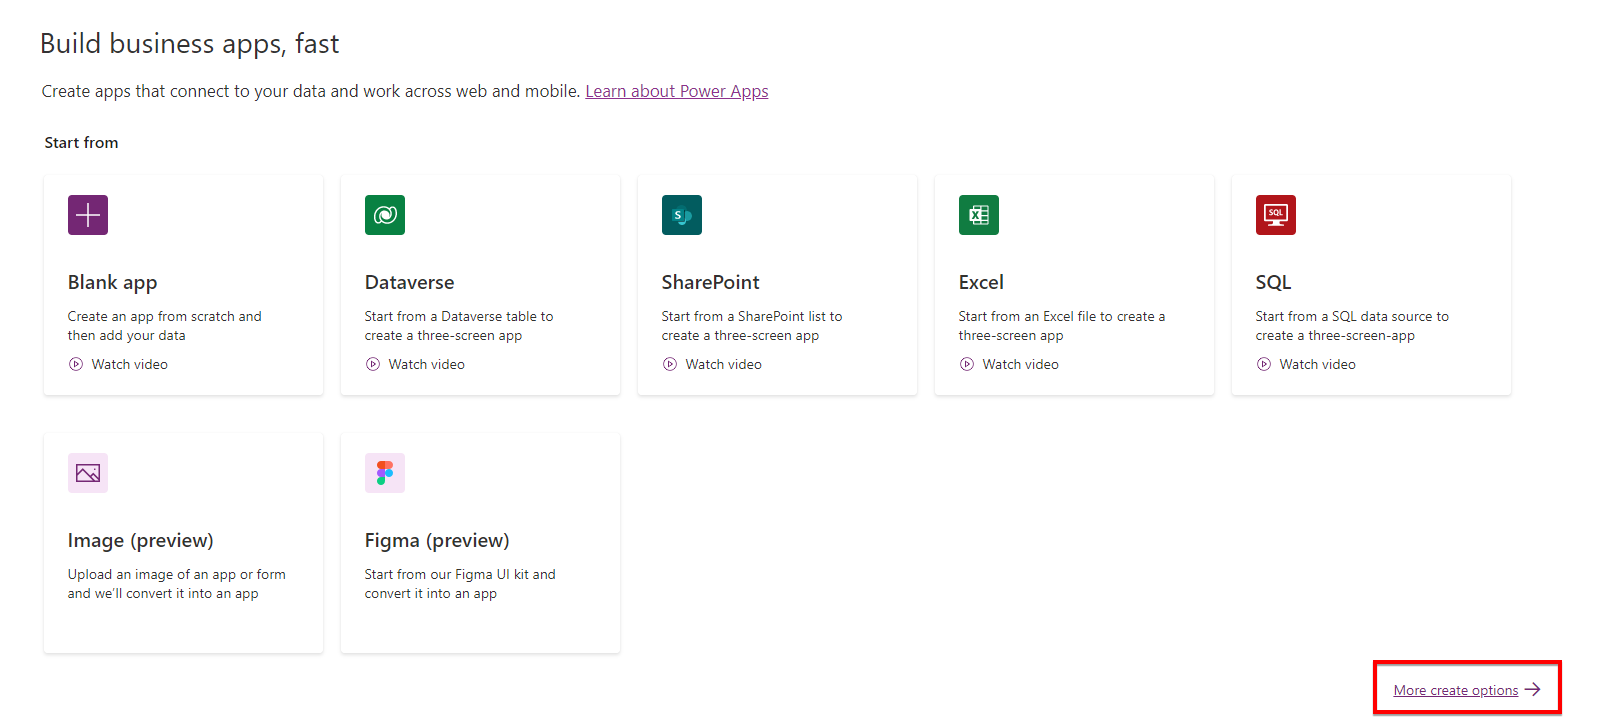Select the Excel card title
The width and height of the screenshot is (1612, 726).
click(x=982, y=282)
